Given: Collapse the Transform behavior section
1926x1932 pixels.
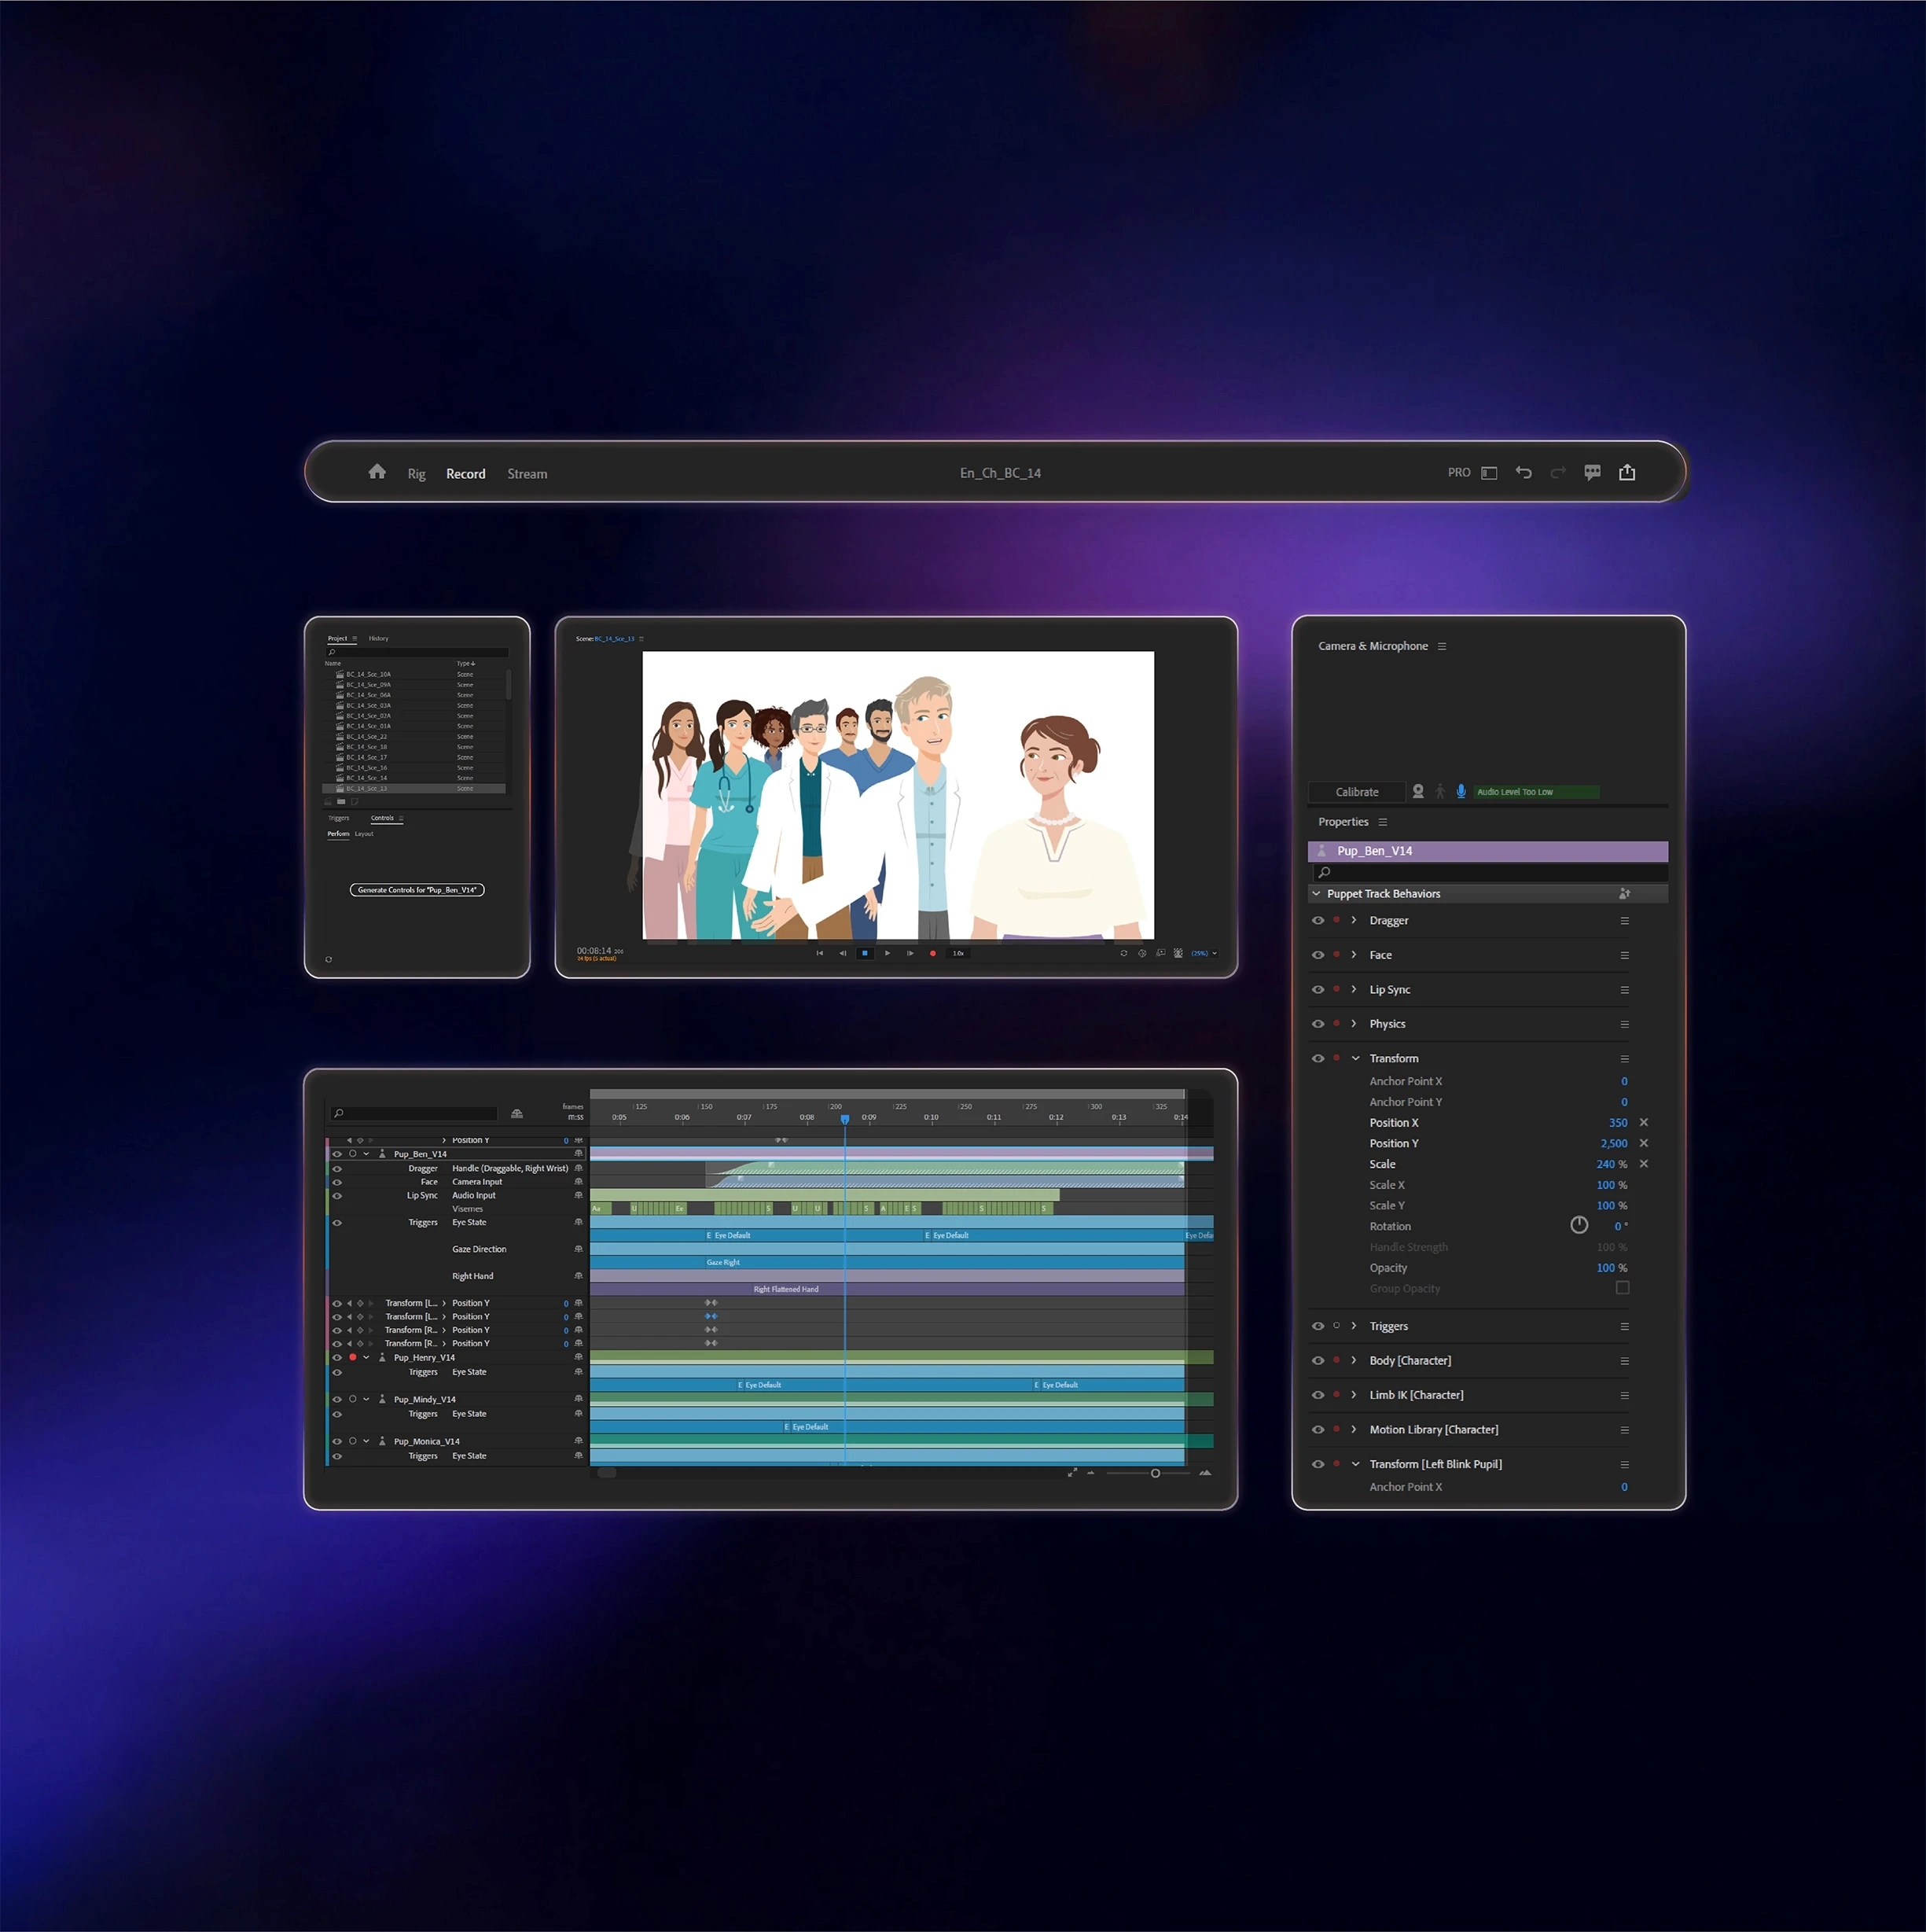Looking at the screenshot, I should [x=1355, y=1058].
